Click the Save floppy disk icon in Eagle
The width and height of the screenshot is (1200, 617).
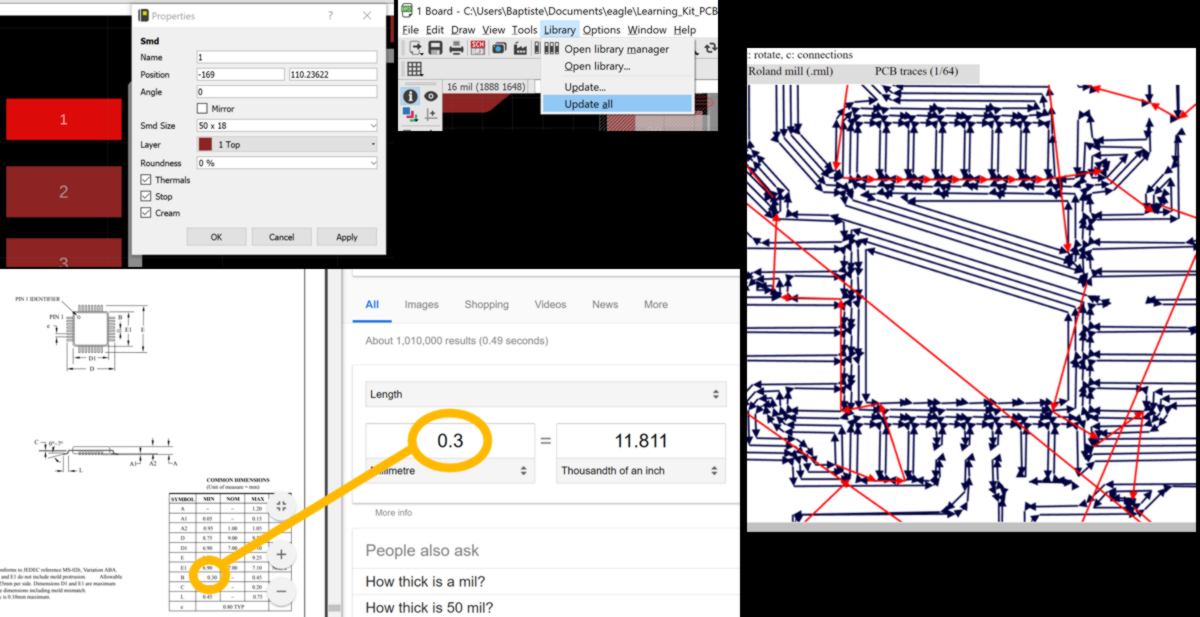(435, 48)
